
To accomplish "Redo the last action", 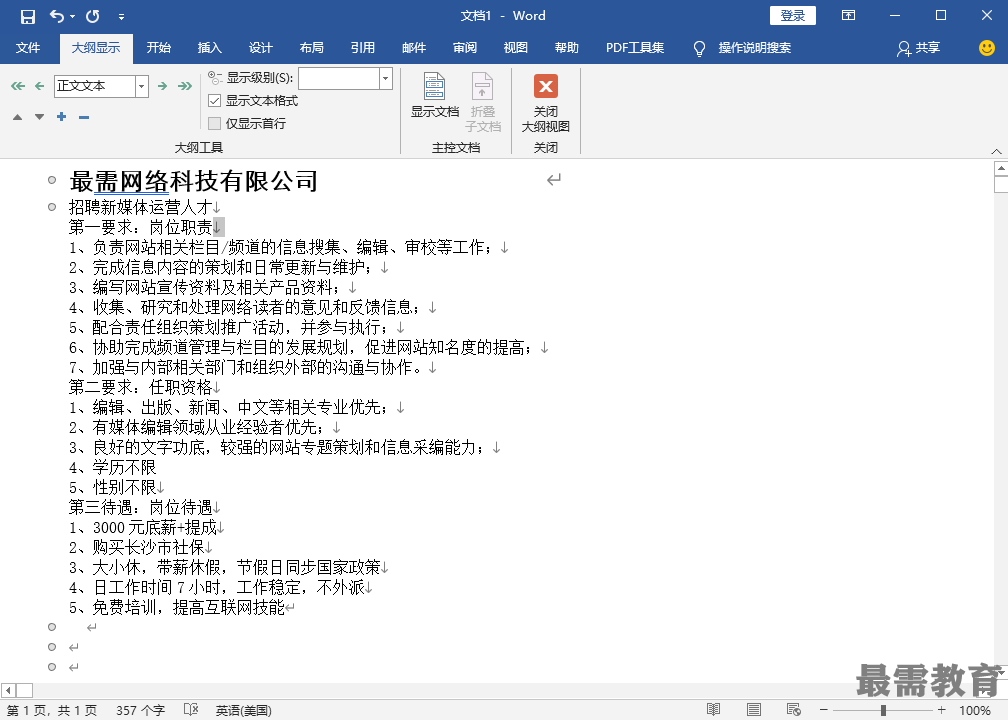I will tap(93, 16).
